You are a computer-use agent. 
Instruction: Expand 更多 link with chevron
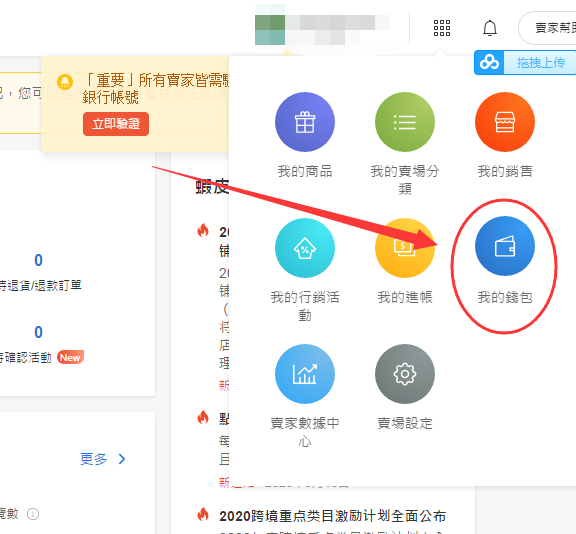click(x=103, y=459)
